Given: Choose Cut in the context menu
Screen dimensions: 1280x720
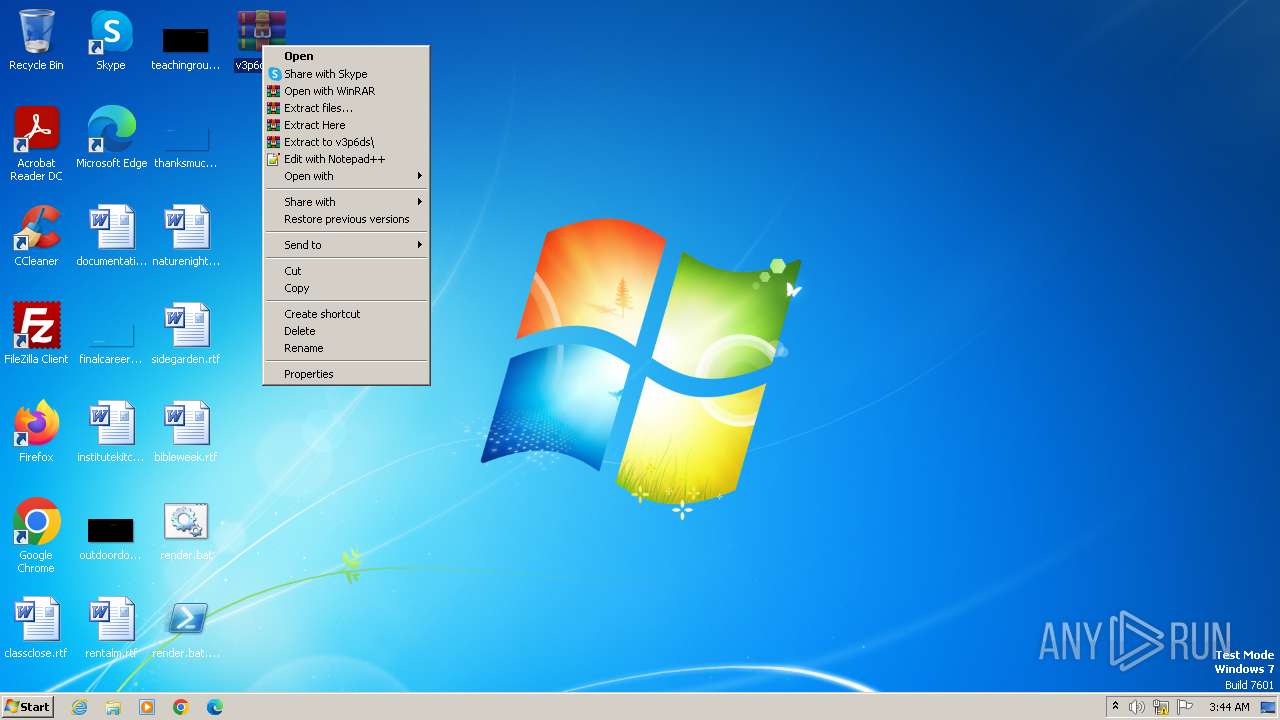Looking at the screenshot, I should tap(346, 271).
